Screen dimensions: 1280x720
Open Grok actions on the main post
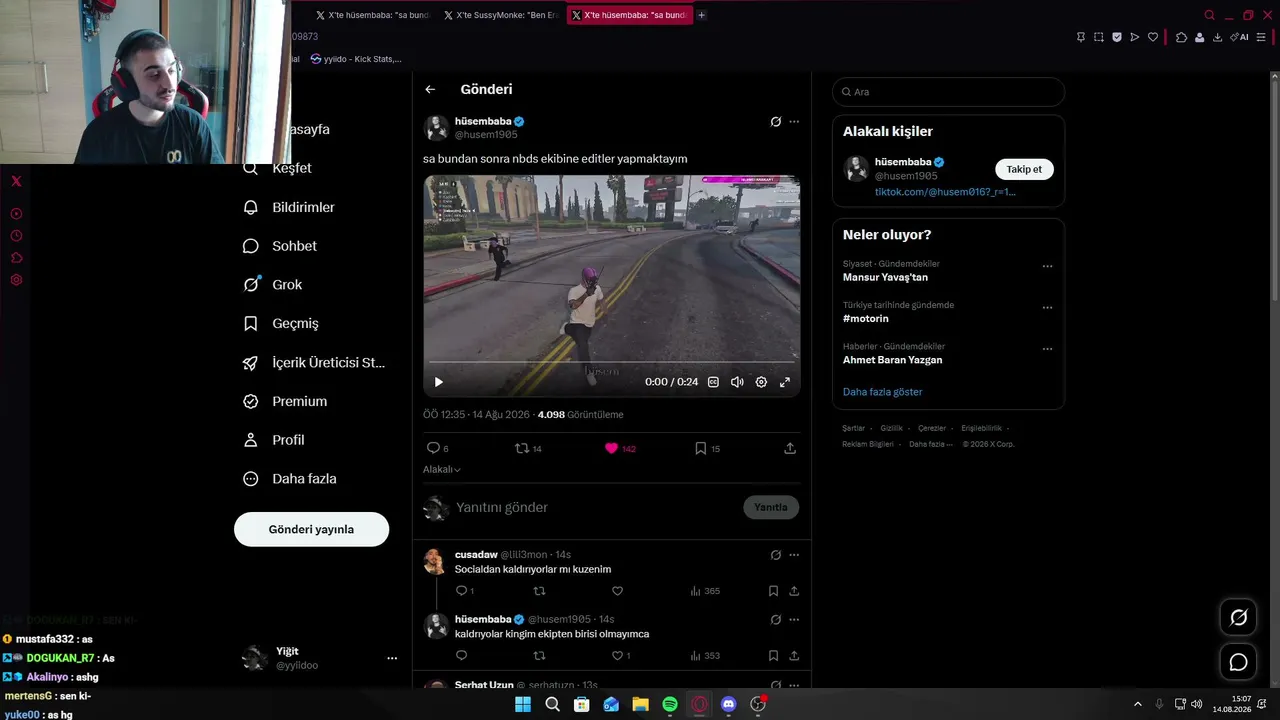(x=775, y=122)
